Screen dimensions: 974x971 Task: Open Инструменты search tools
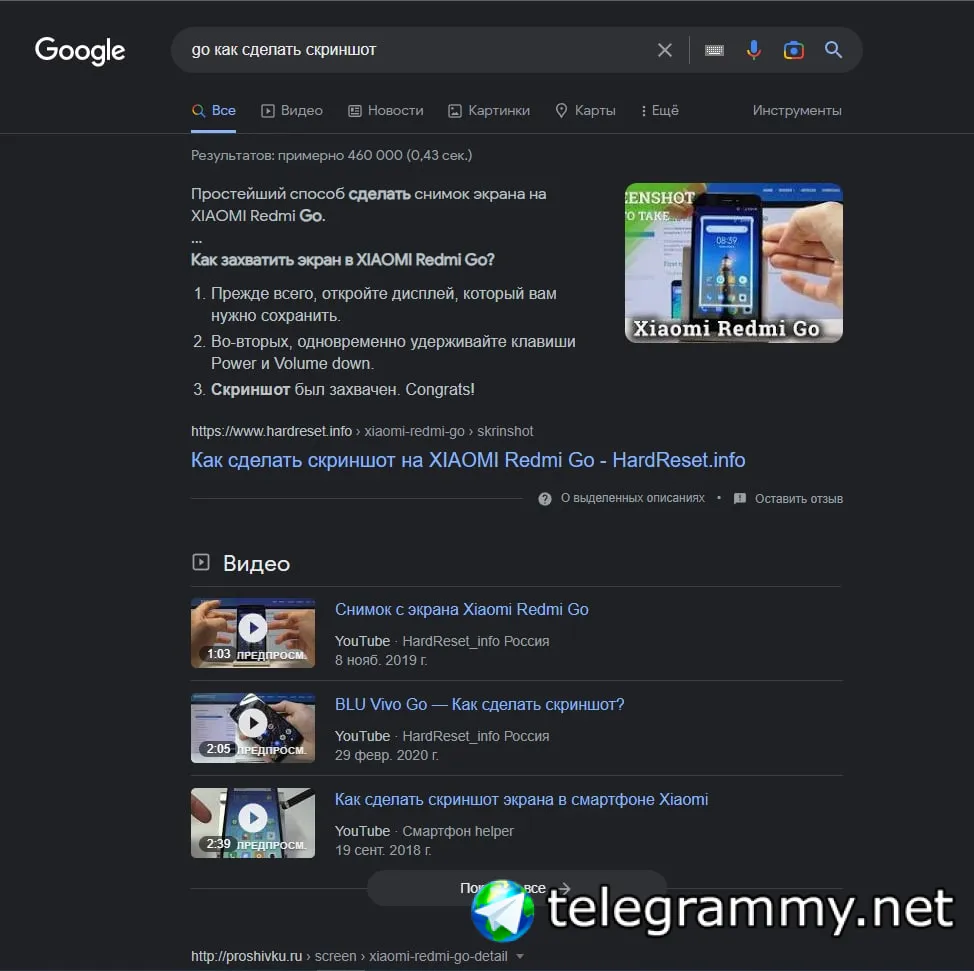pos(797,111)
